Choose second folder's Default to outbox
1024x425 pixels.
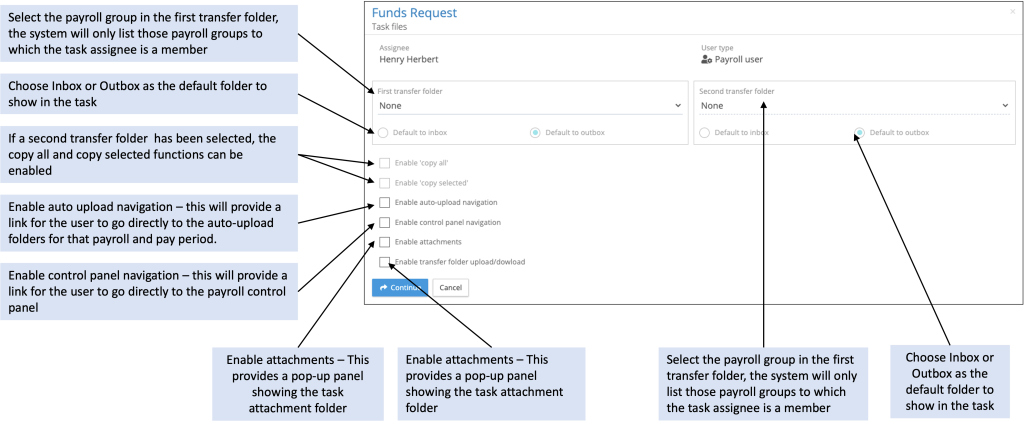pos(860,133)
